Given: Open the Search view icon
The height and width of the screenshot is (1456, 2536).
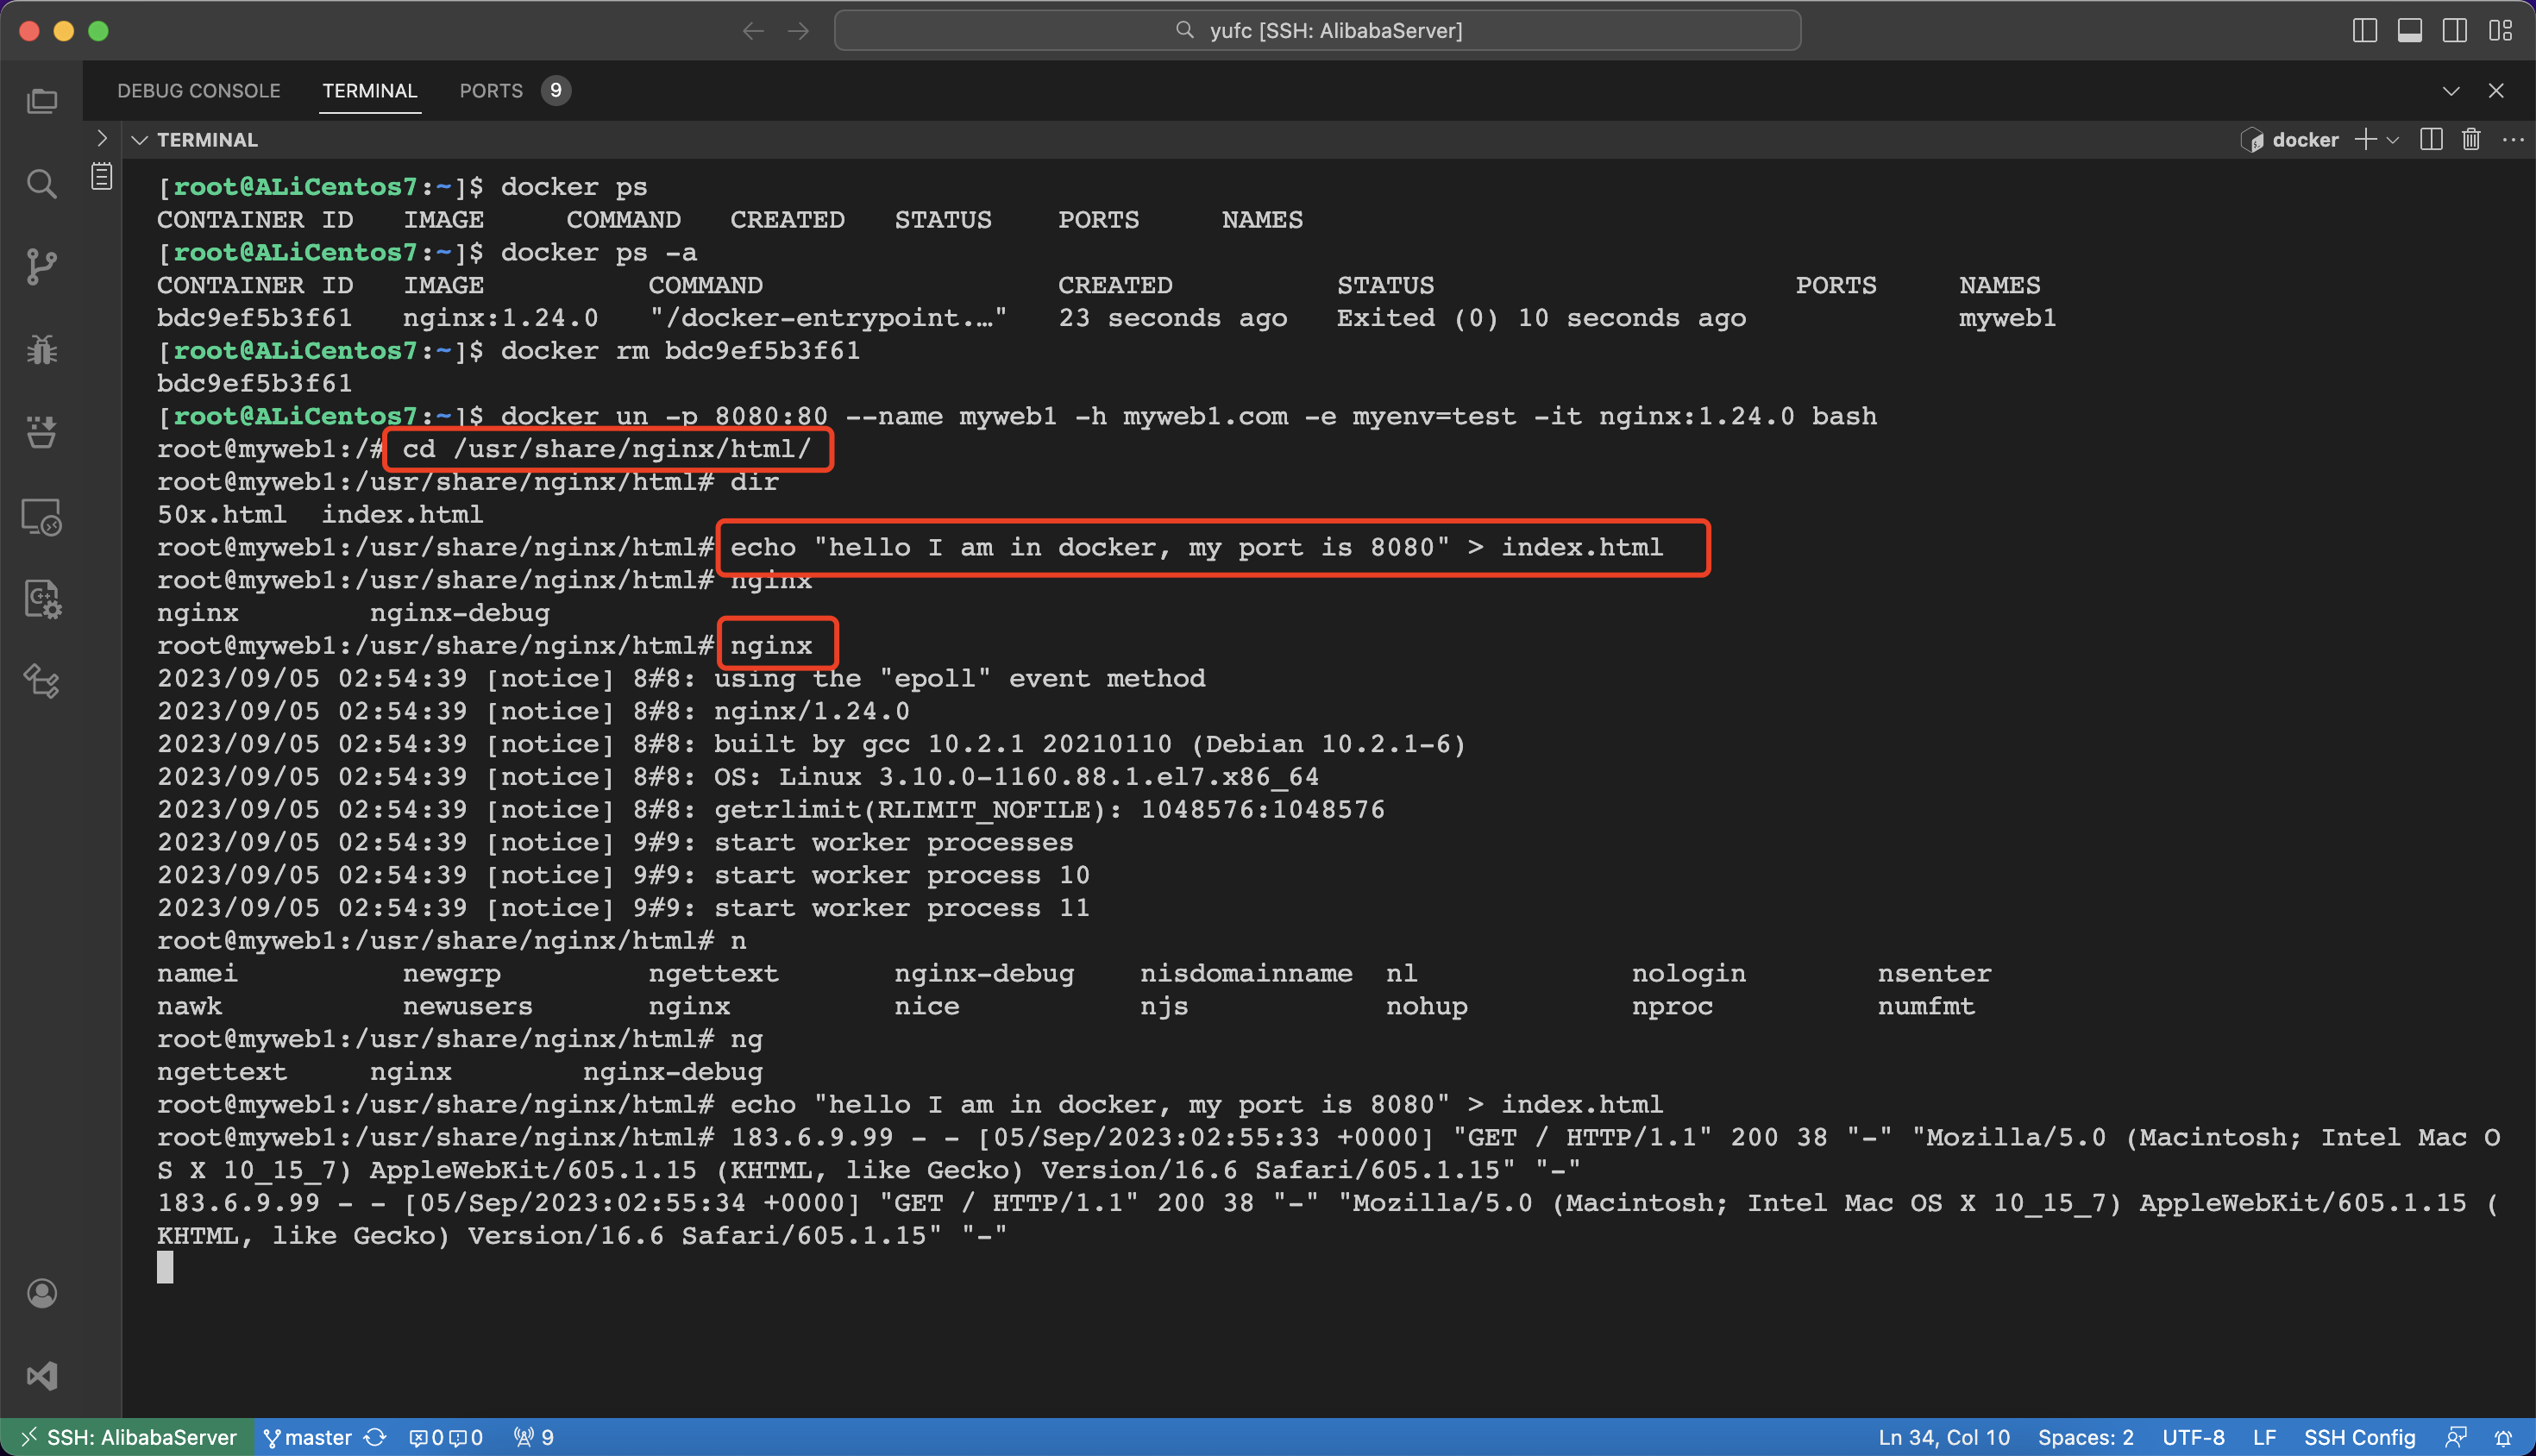Looking at the screenshot, I should pos(41,183).
